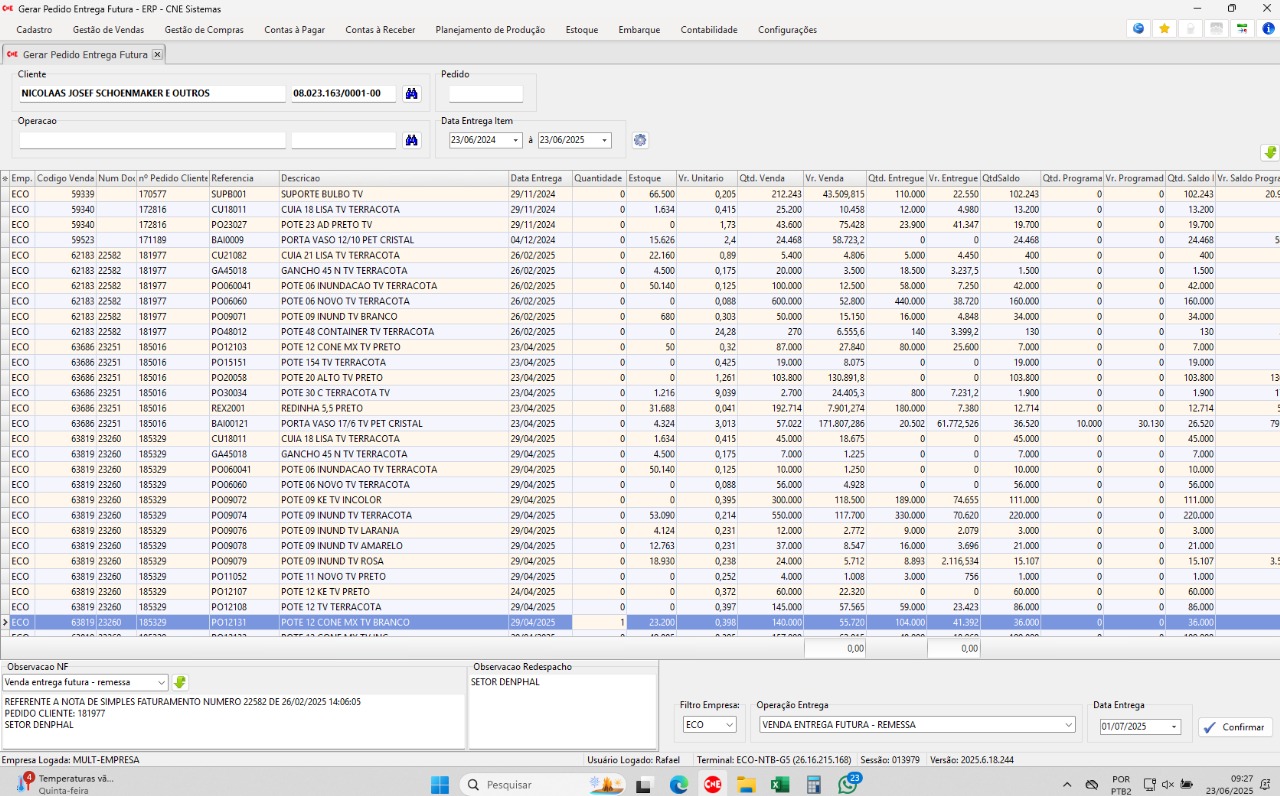This screenshot has width=1280, height=796.
Task: Expand the Filtro Empresa dropdown
Action: pyautogui.click(x=729, y=725)
